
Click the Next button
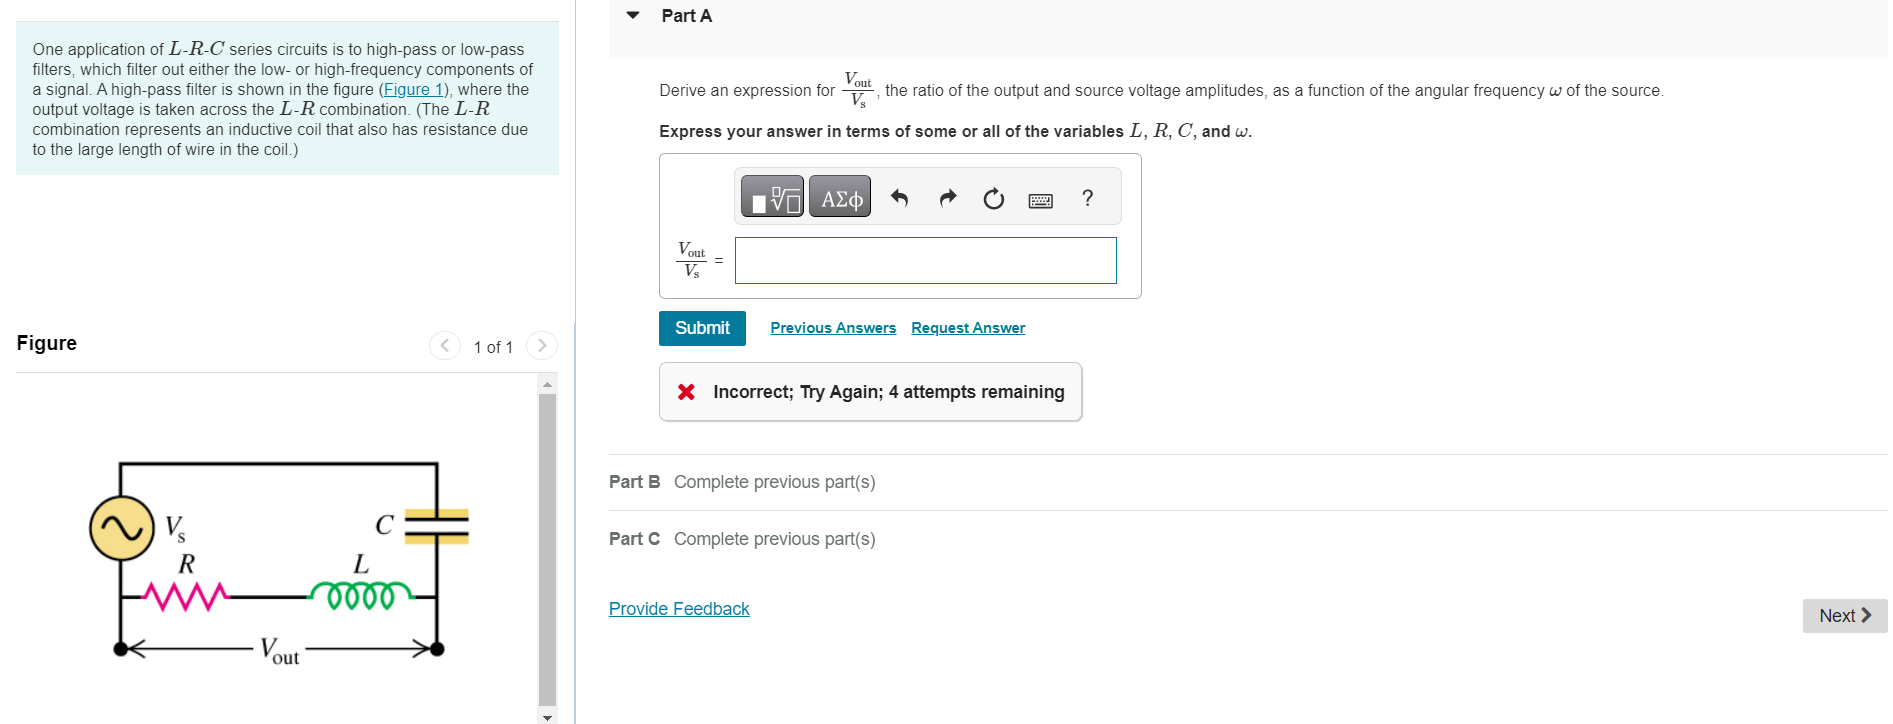1843,615
